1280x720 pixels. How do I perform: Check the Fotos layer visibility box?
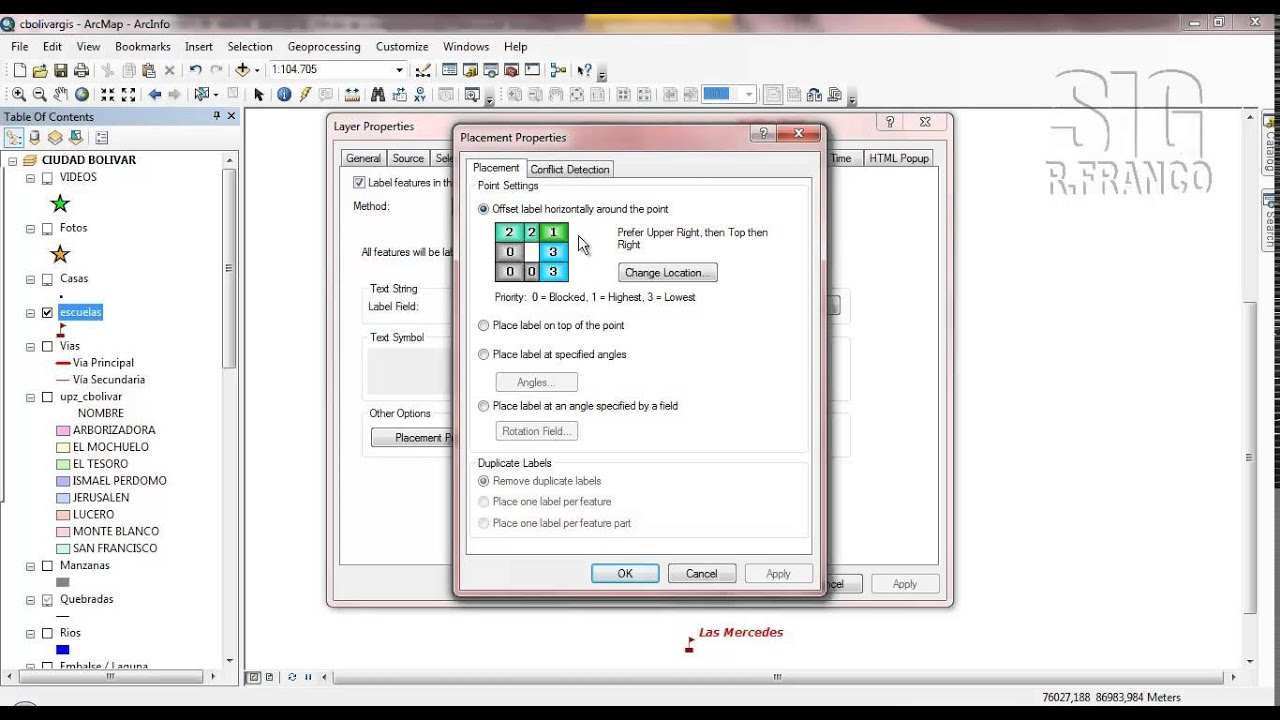[x=47, y=229]
